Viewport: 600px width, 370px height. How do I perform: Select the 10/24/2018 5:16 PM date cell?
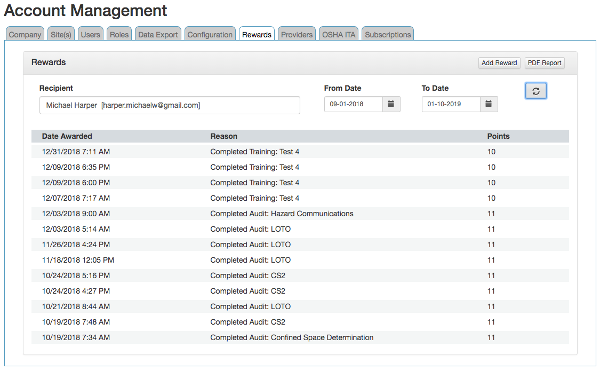click(x=76, y=275)
